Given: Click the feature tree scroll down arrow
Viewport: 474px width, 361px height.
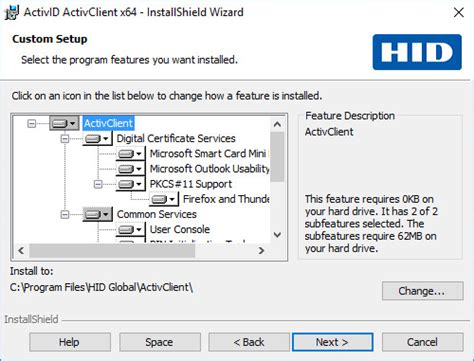Looking at the screenshot, I should click(277, 235).
